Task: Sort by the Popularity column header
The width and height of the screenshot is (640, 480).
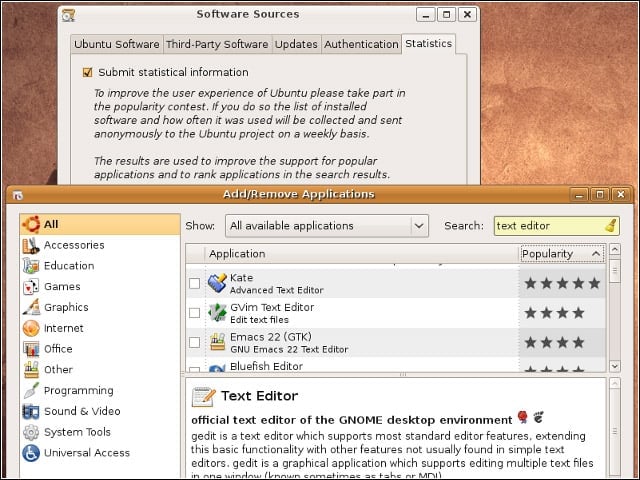Action: tap(562, 254)
